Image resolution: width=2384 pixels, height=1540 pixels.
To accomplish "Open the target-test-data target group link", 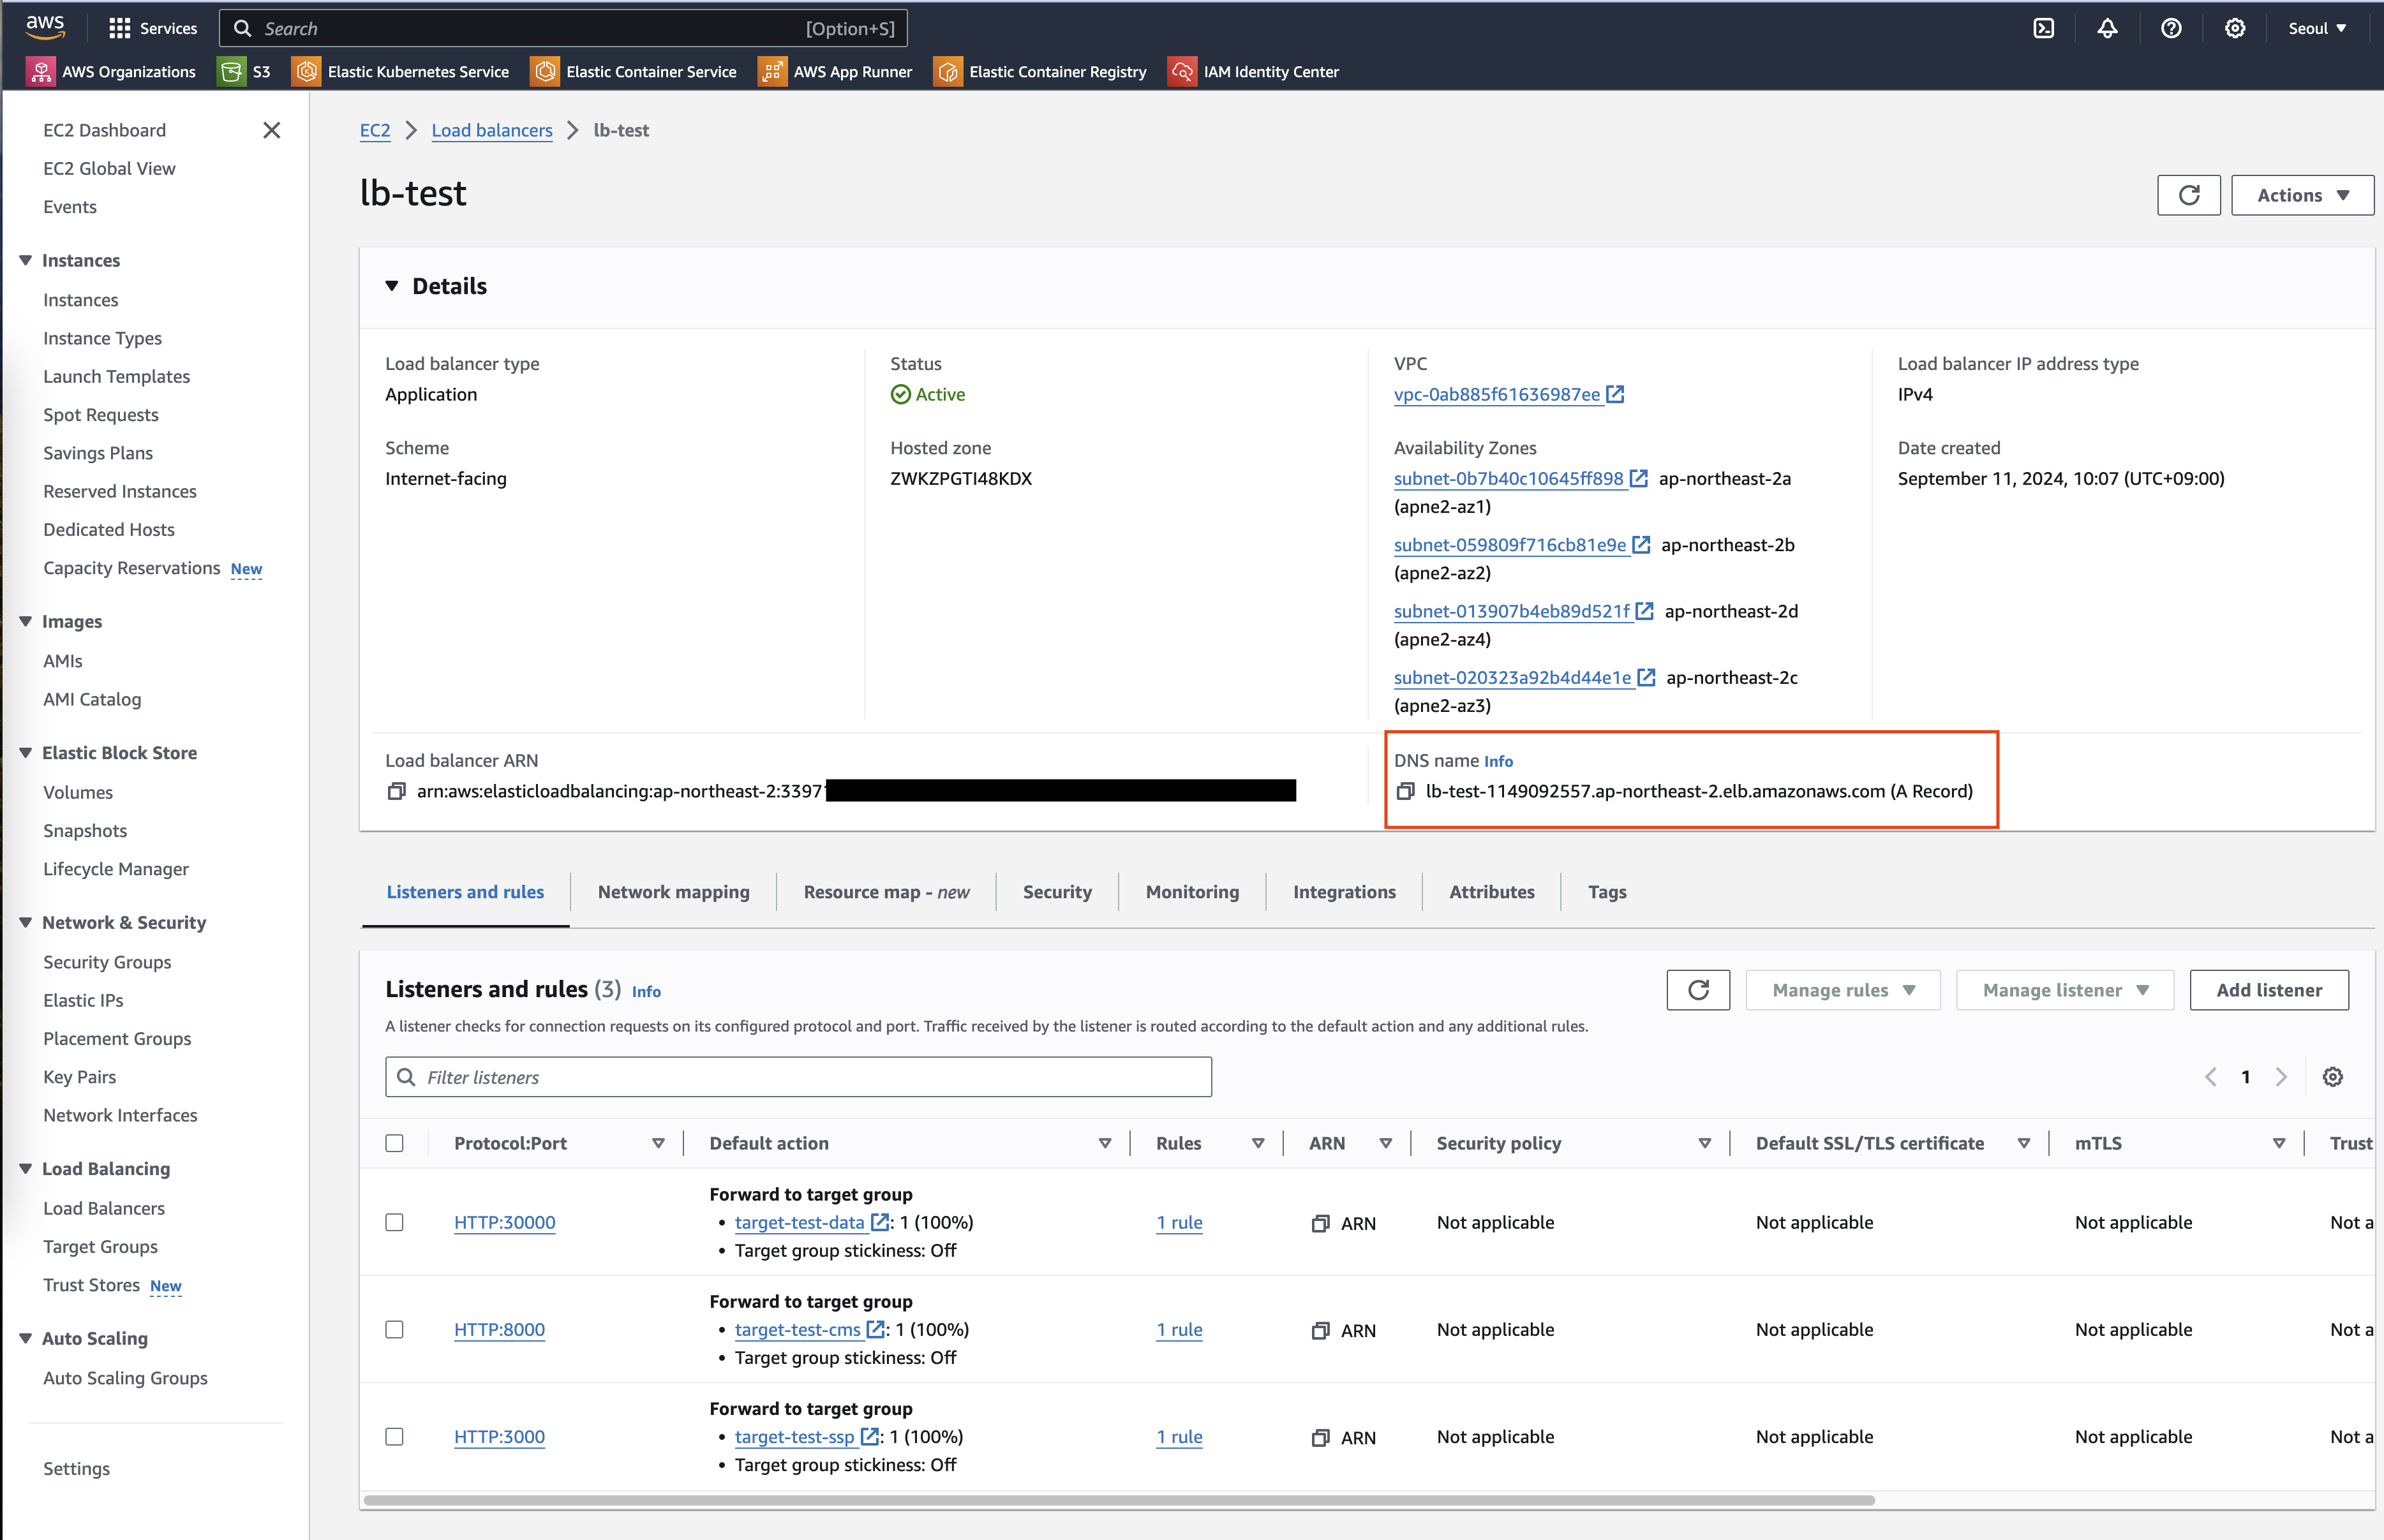I will pyautogui.click(x=799, y=1222).
